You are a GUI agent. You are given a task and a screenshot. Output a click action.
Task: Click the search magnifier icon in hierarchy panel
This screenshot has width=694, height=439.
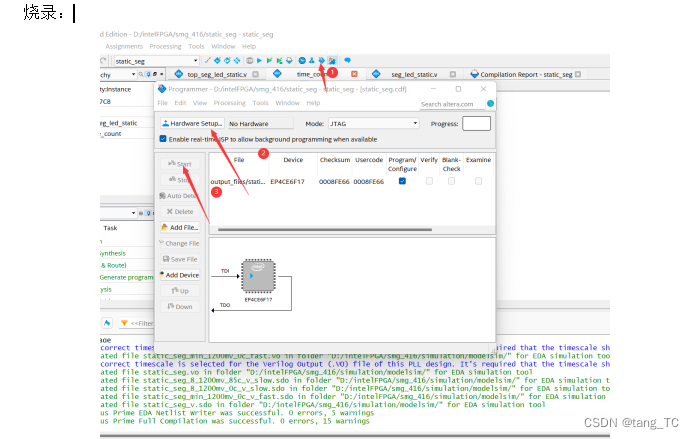tap(141, 74)
